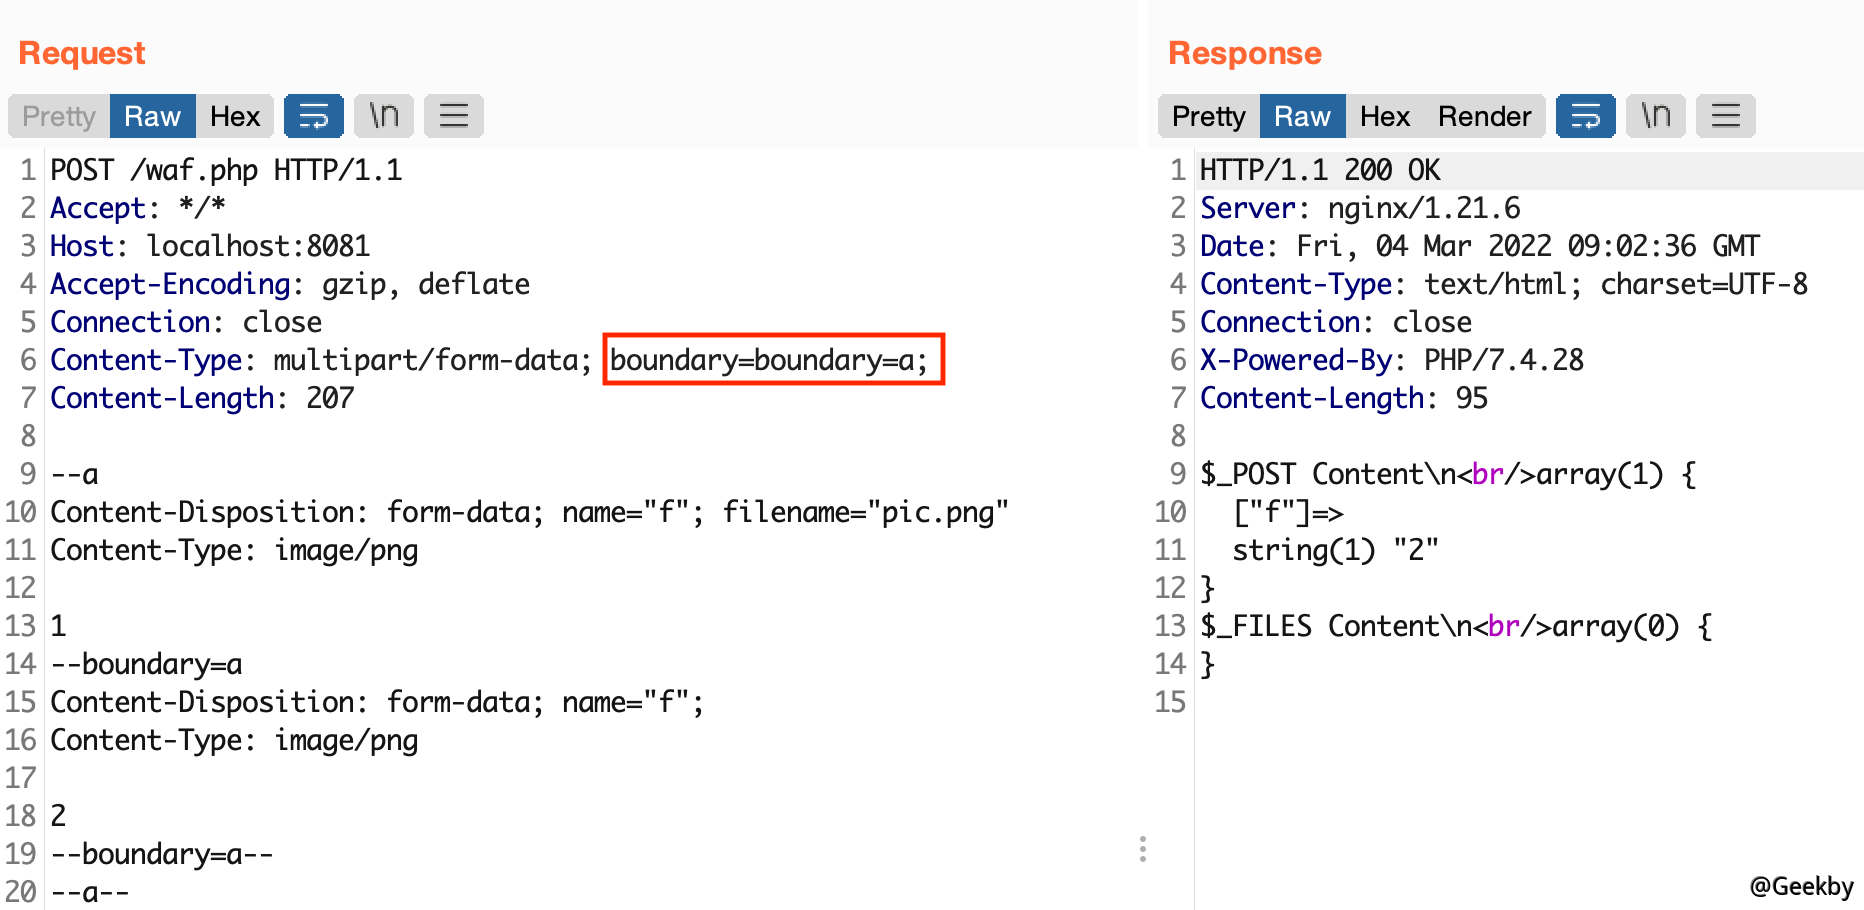The height and width of the screenshot is (910, 1864).
Task: Switch Response view to Pretty tab
Action: [1208, 116]
